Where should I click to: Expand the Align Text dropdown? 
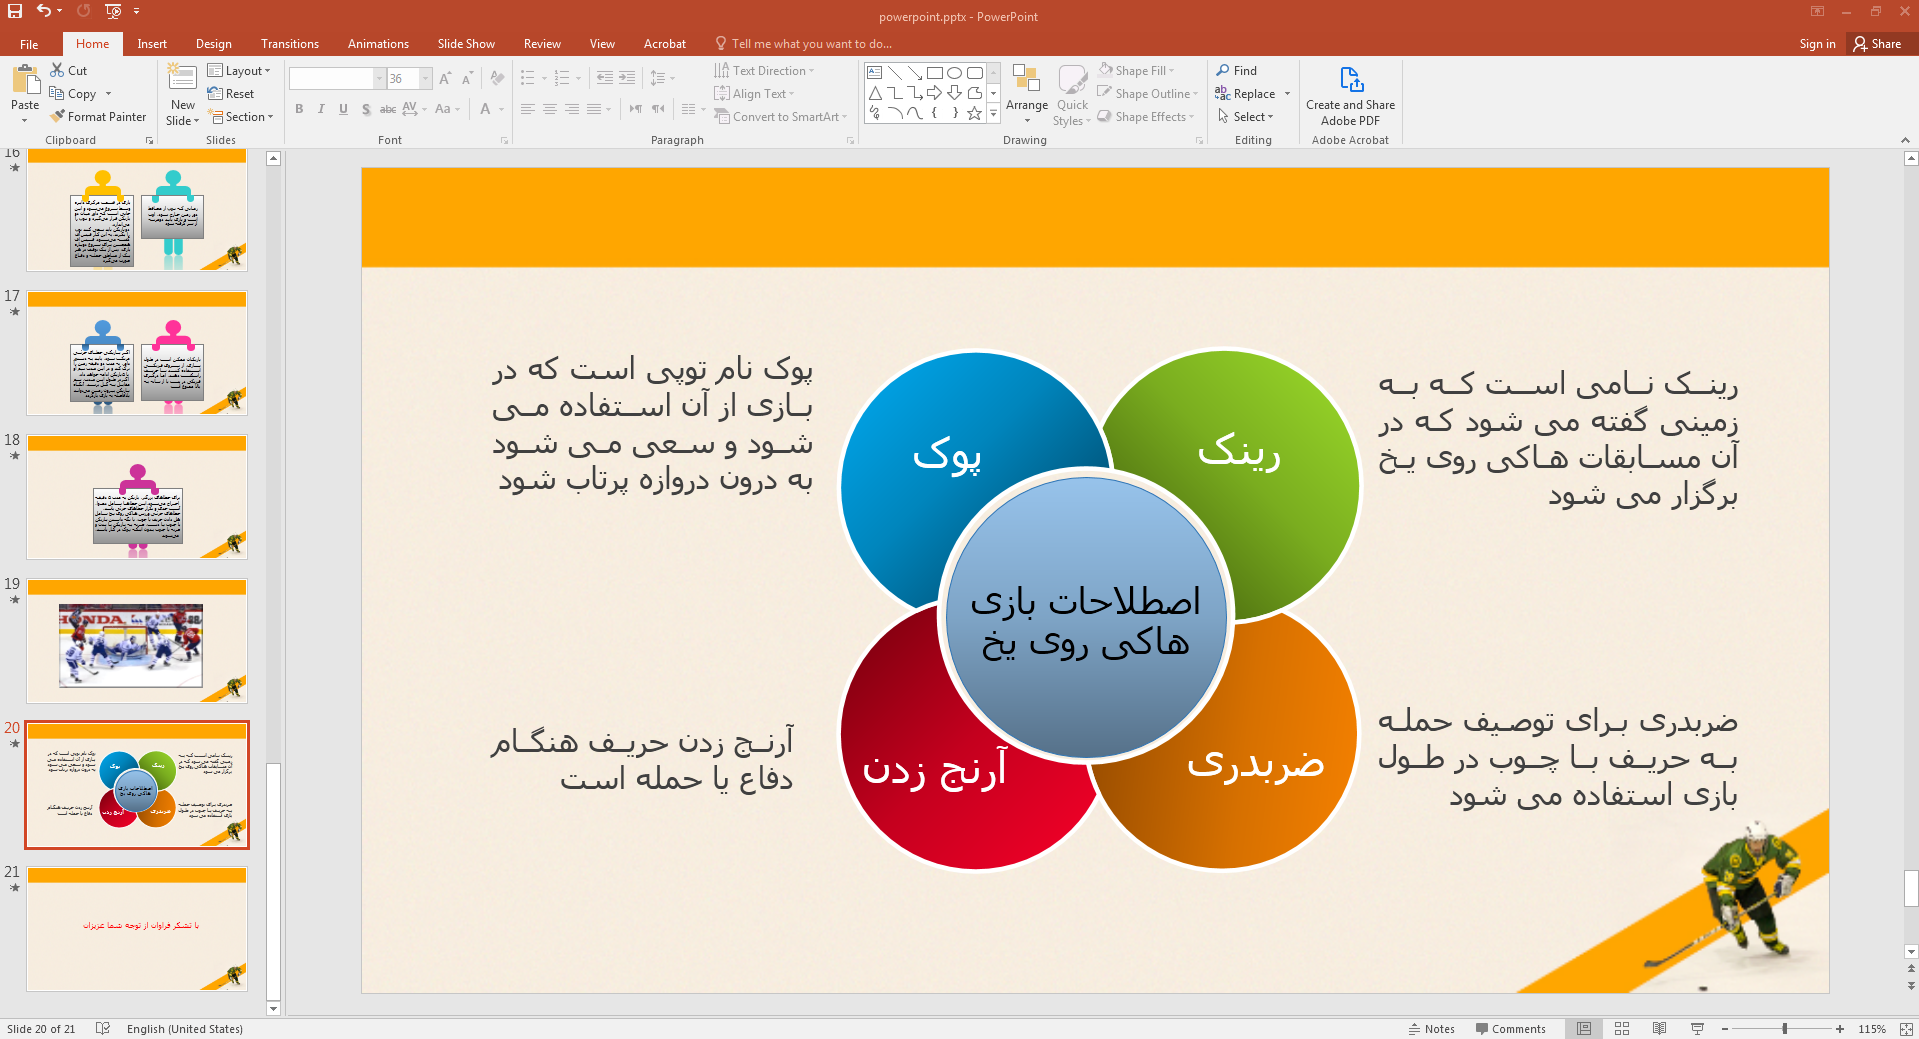[754, 93]
